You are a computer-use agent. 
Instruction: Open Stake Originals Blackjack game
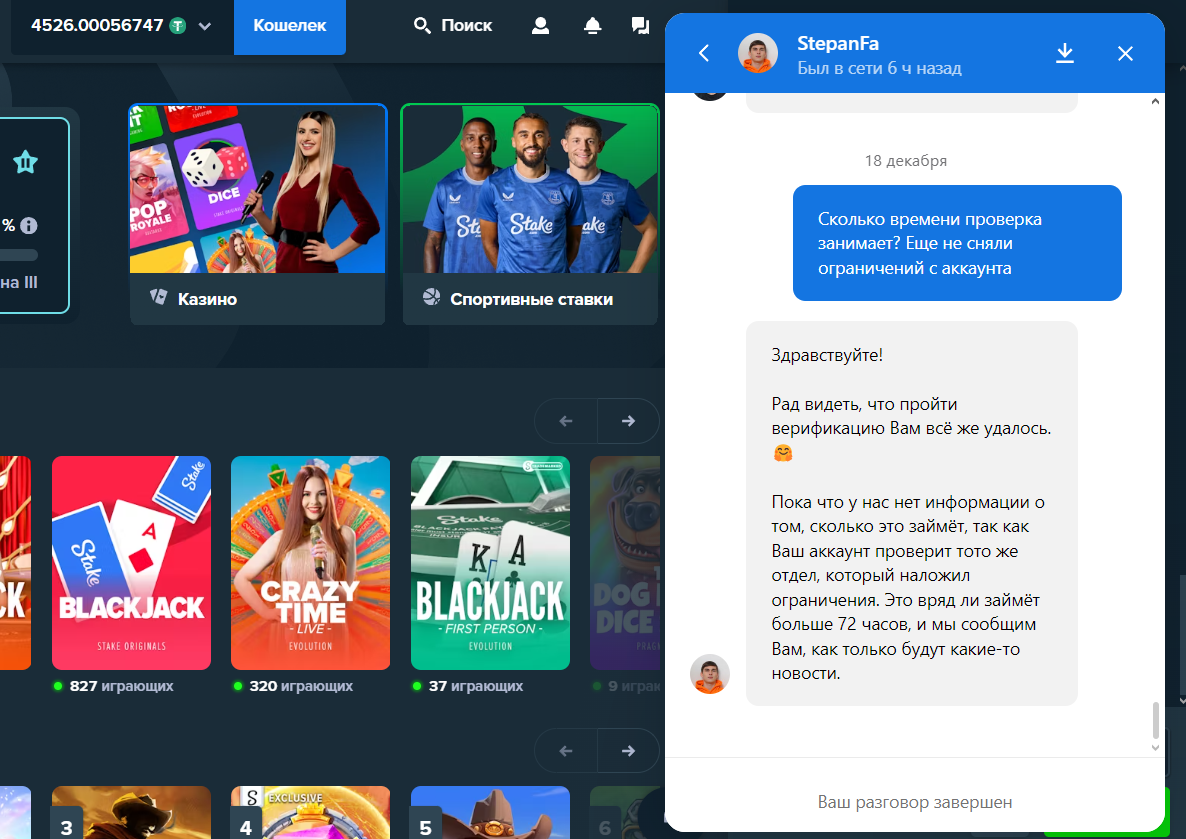[x=131, y=563]
